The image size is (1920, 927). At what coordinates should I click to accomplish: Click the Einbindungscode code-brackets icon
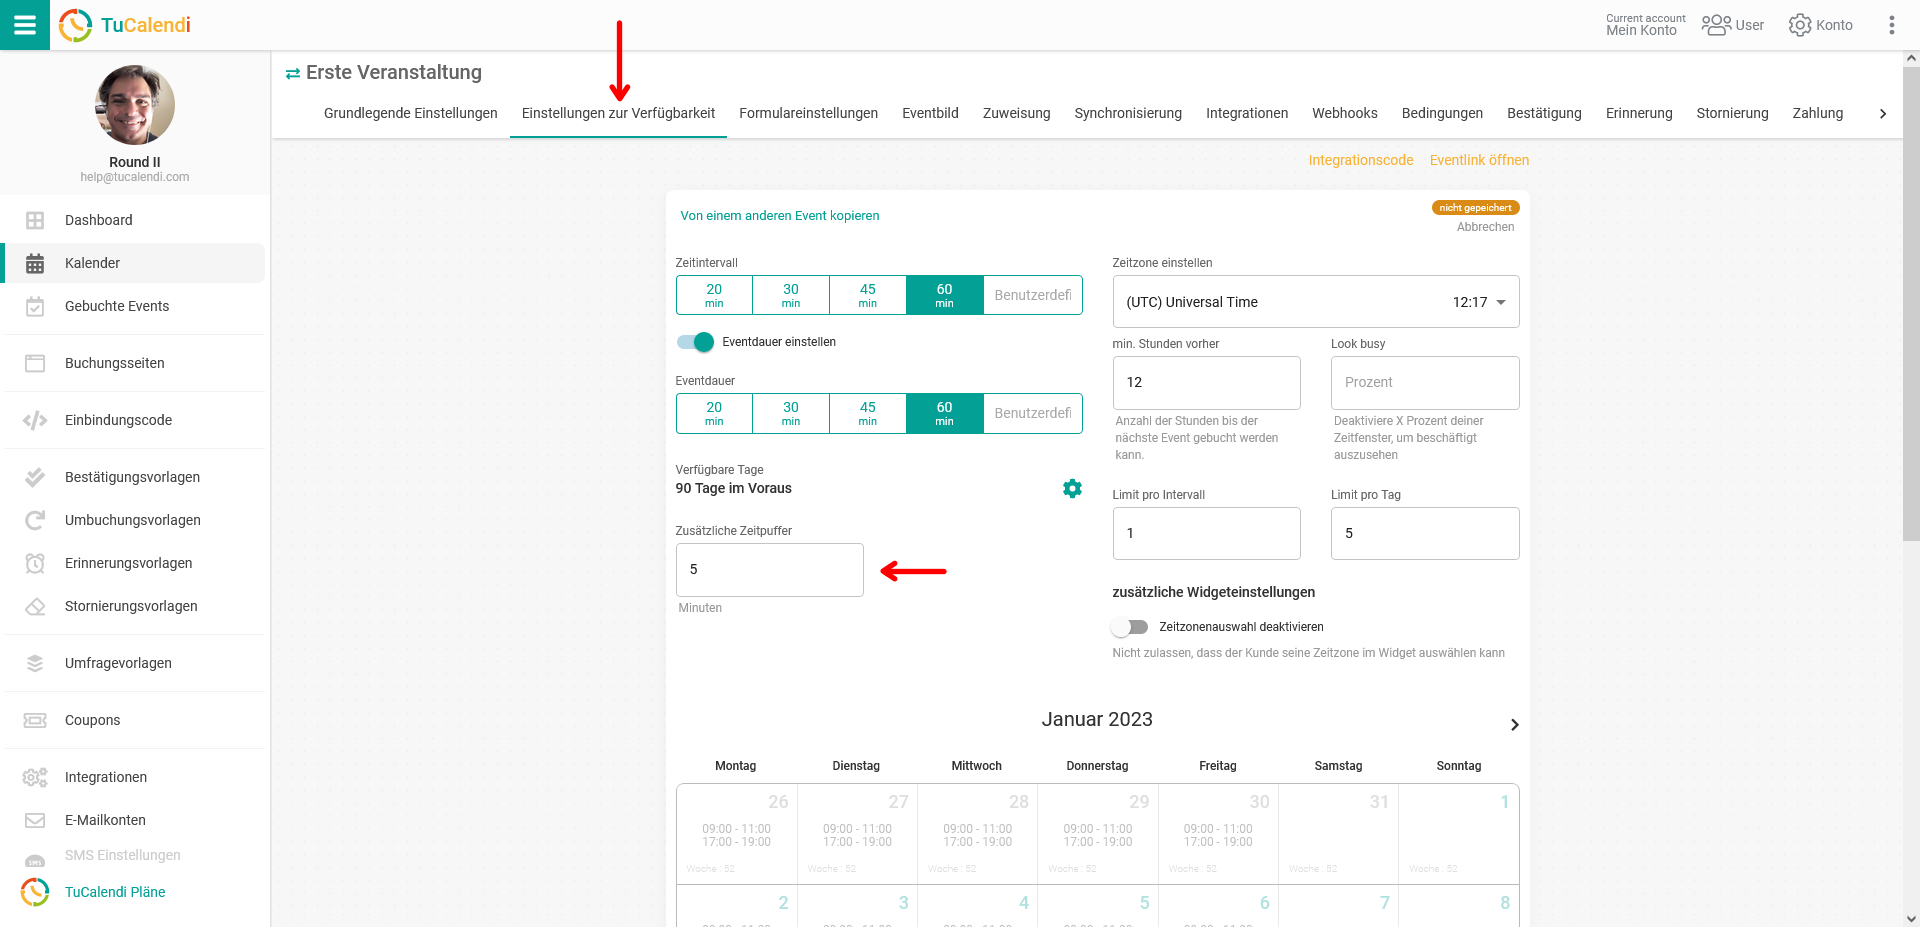click(35, 420)
